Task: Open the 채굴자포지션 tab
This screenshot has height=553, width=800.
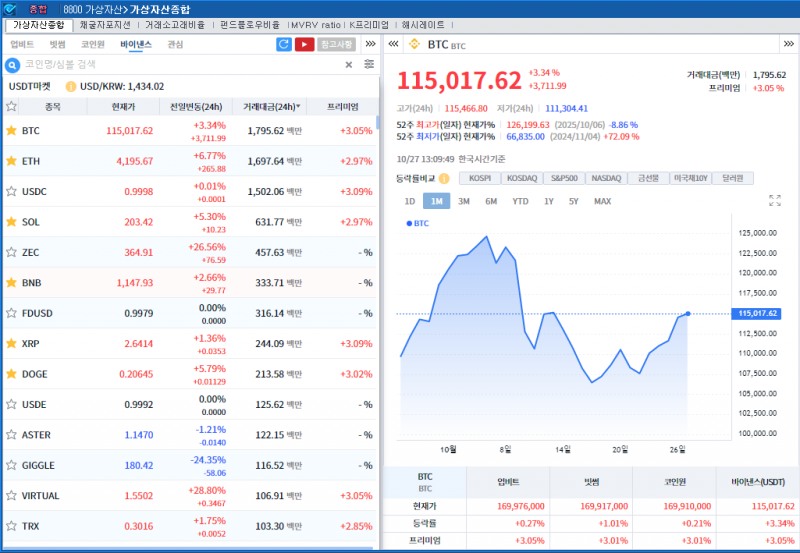Action: [x=105, y=24]
